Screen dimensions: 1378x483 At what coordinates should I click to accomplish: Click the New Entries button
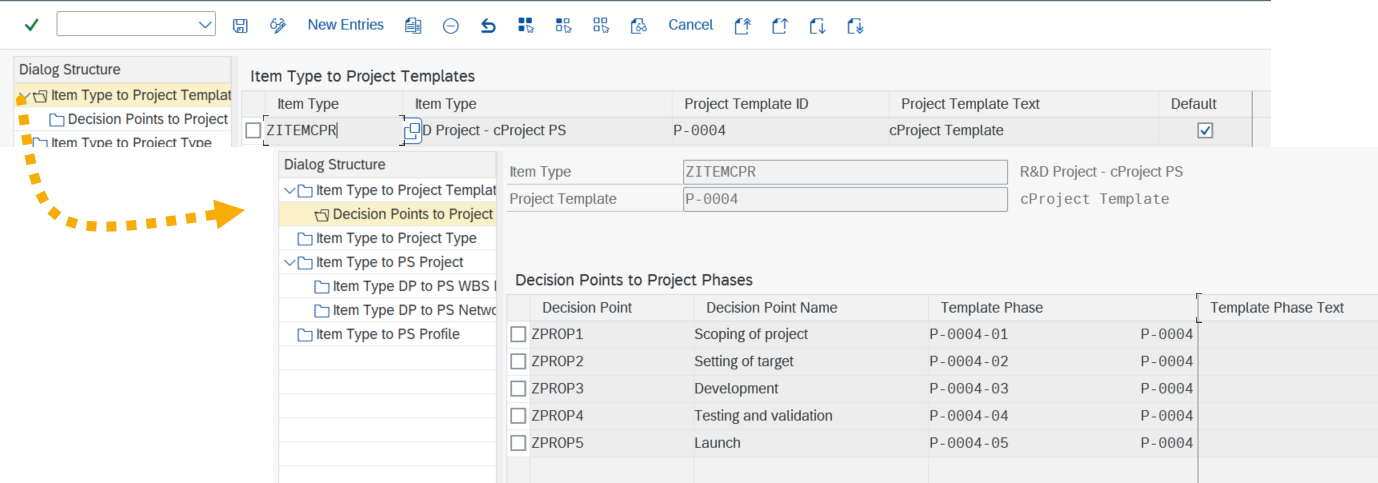pyautogui.click(x=345, y=25)
